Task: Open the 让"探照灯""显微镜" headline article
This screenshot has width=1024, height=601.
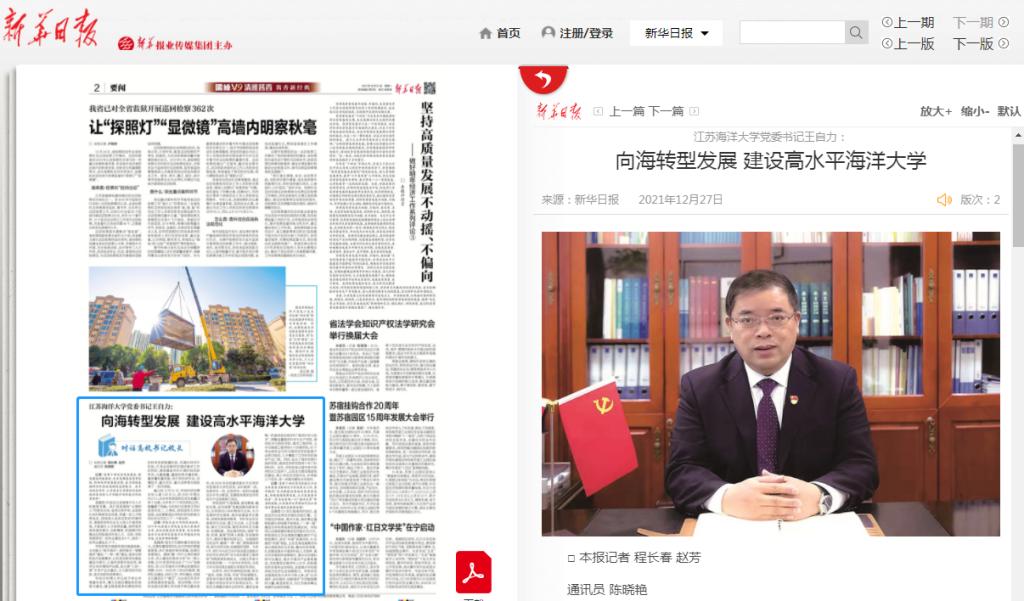Action: point(203,127)
